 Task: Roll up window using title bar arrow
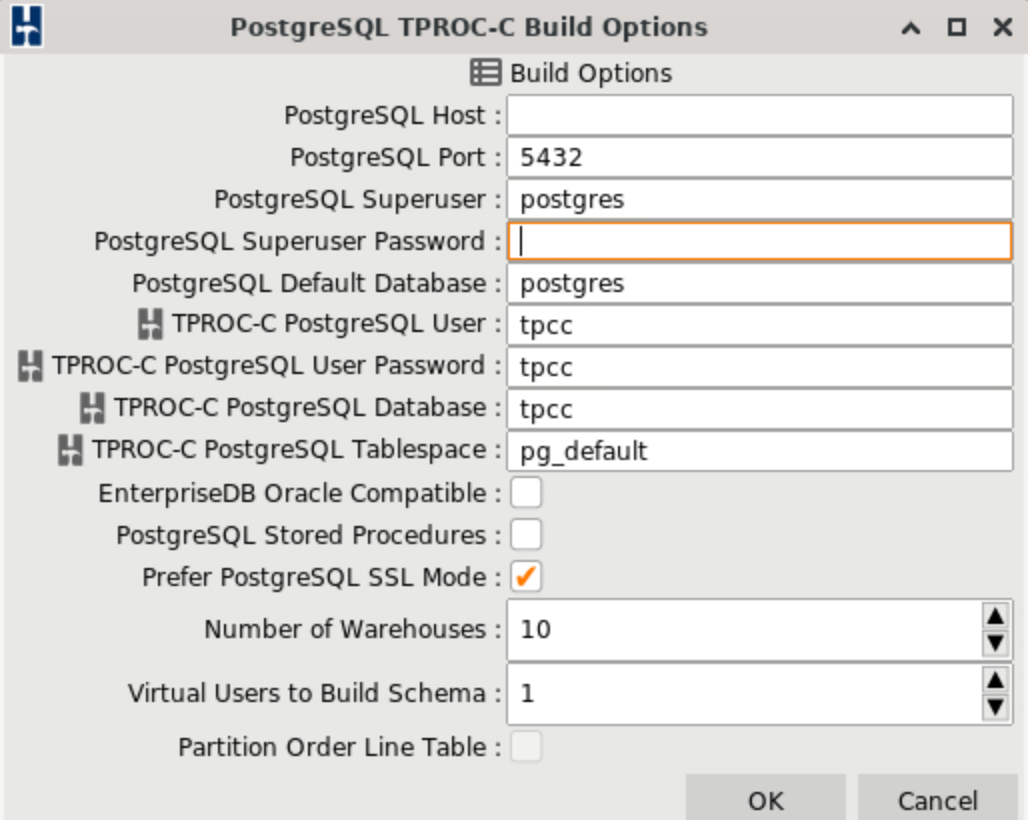click(911, 28)
